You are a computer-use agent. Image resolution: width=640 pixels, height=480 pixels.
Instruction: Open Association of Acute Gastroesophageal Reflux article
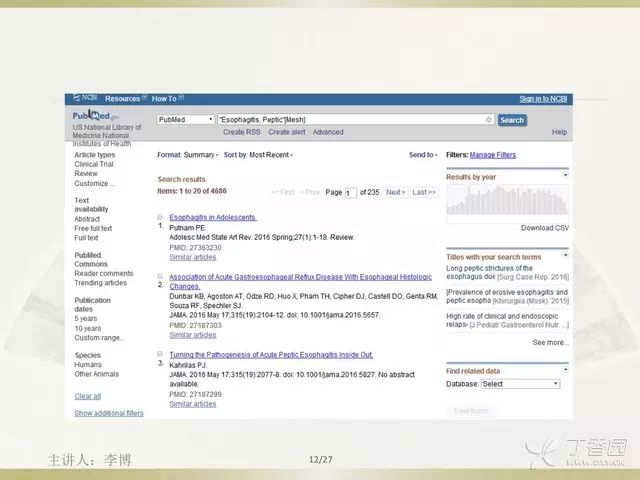click(x=300, y=282)
